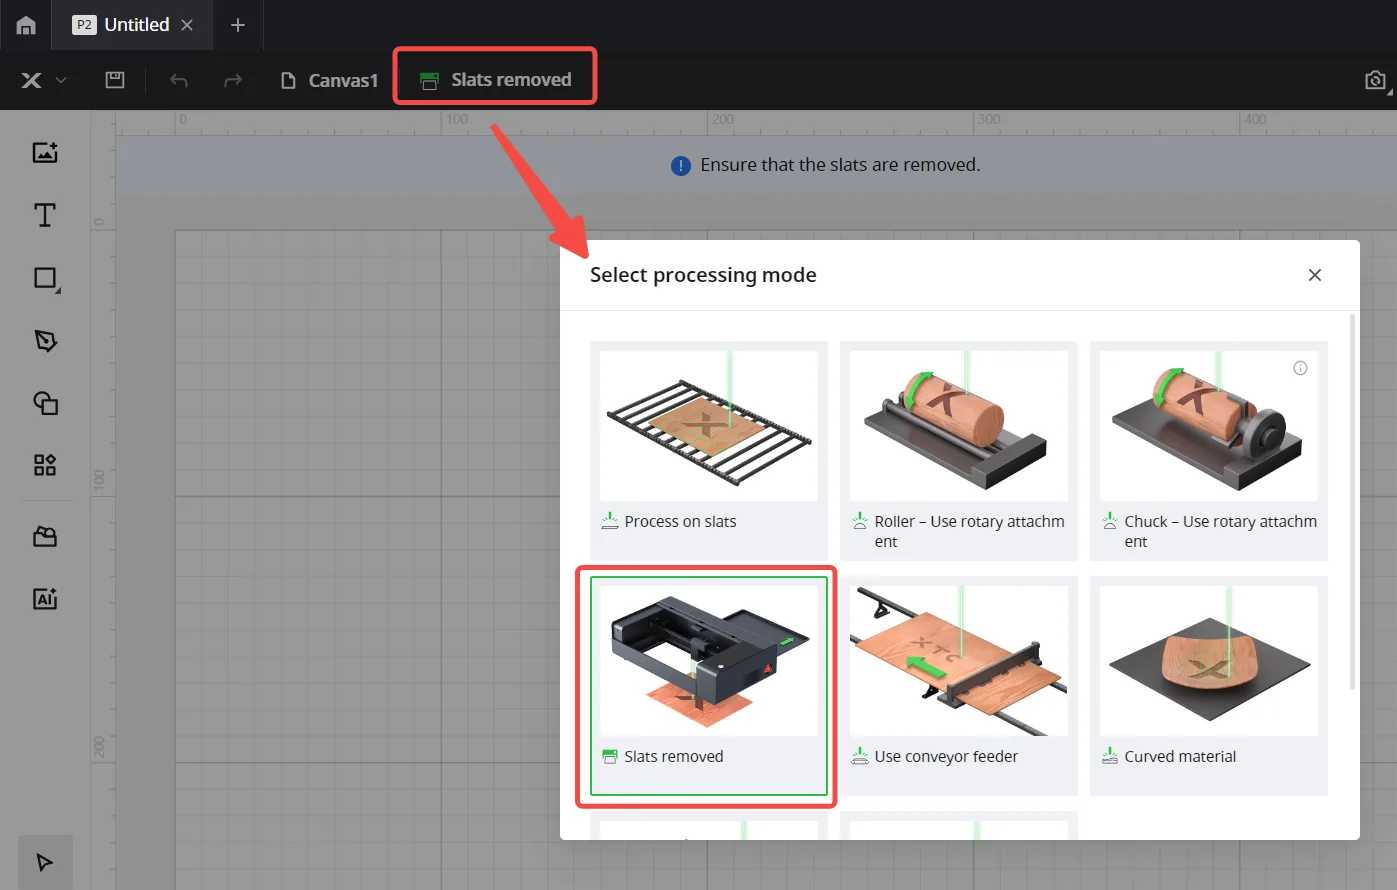1397x890 pixels.
Task: Select the Insert image tool
Action: [x=45, y=152]
